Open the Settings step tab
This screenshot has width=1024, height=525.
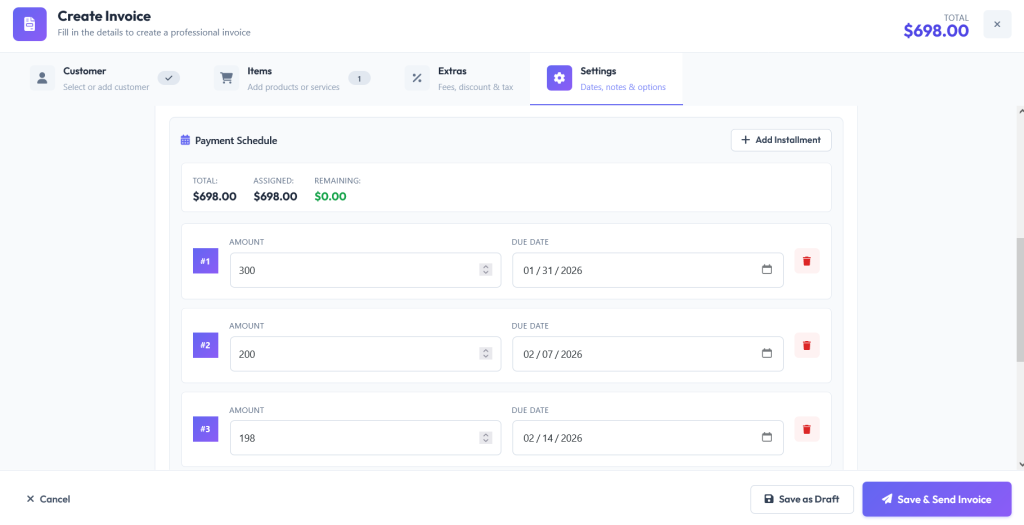point(606,78)
